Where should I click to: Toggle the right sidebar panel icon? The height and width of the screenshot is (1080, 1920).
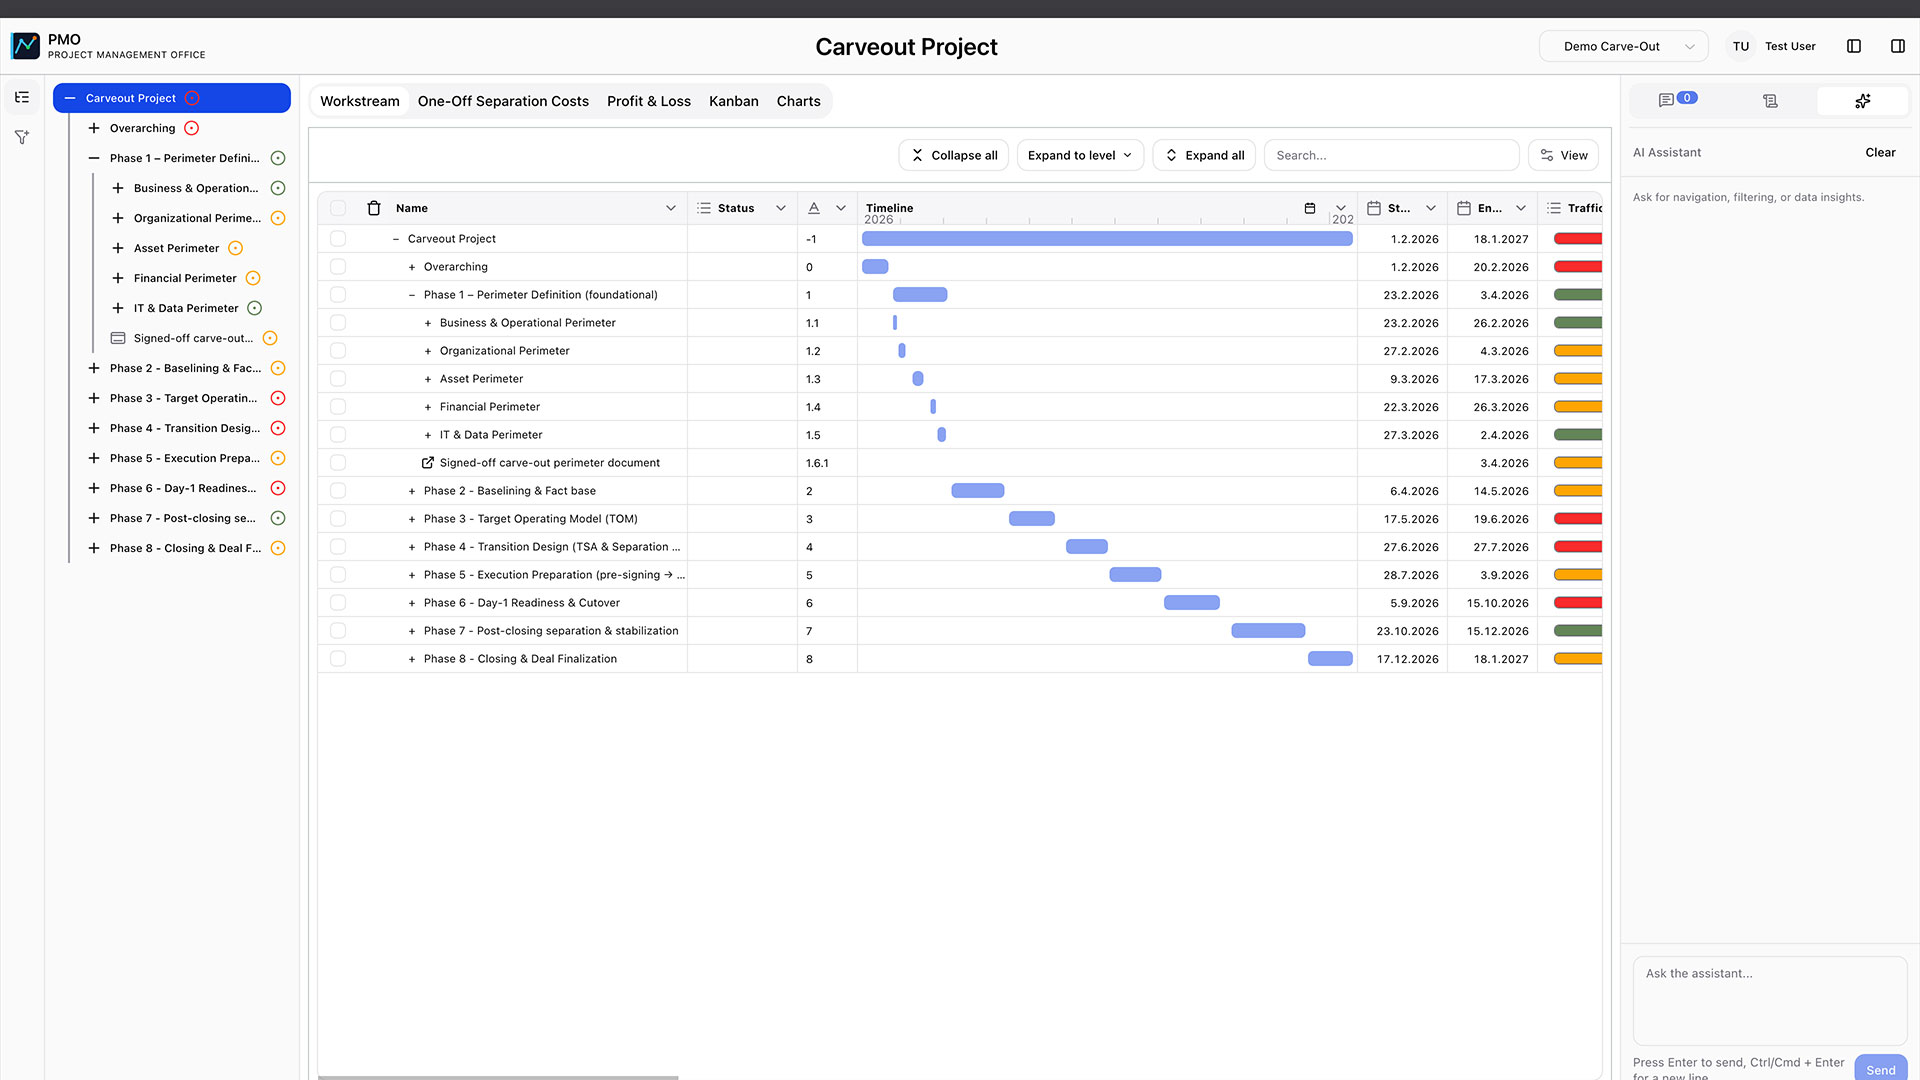tap(1897, 46)
